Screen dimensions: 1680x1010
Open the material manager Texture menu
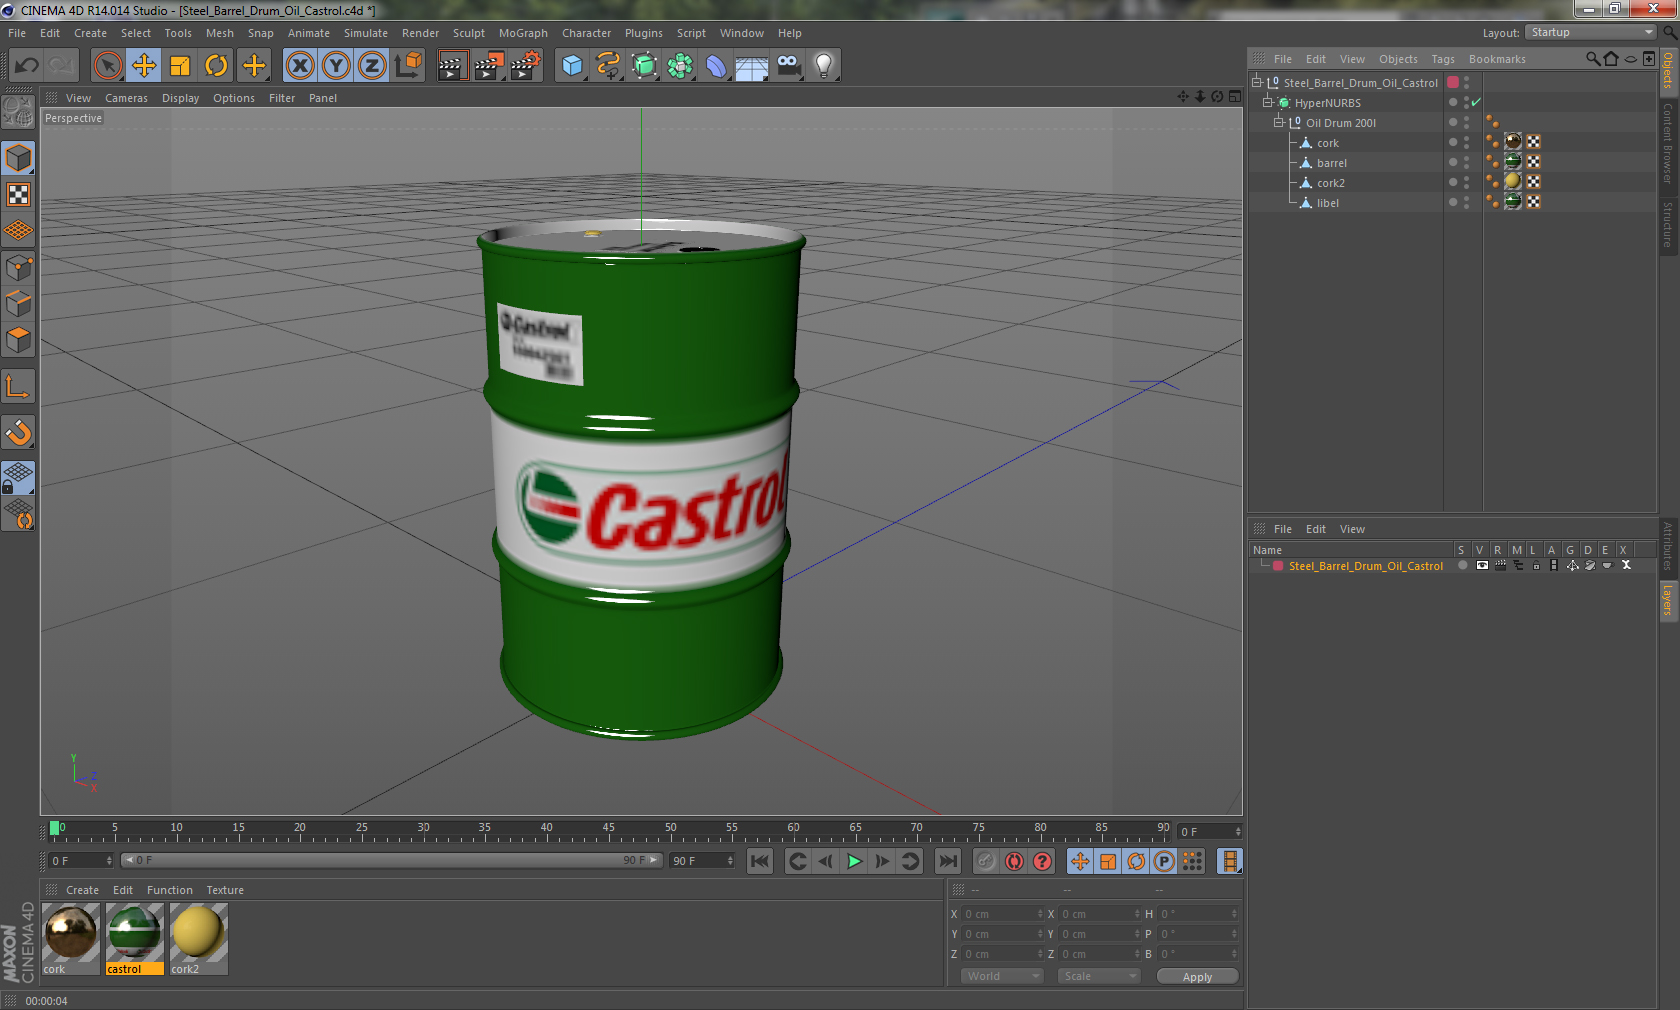(x=225, y=890)
